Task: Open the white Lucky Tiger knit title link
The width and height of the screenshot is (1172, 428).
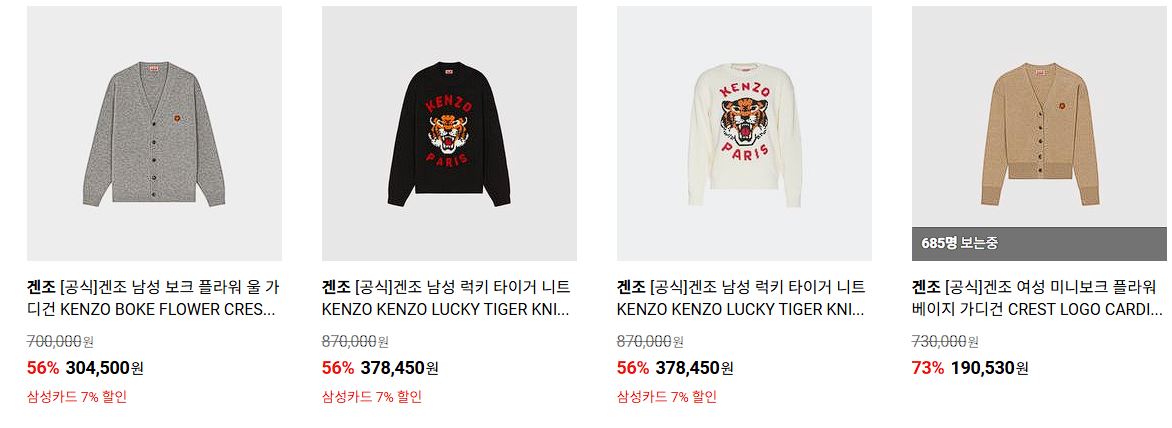Action: (x=741, y=297)
